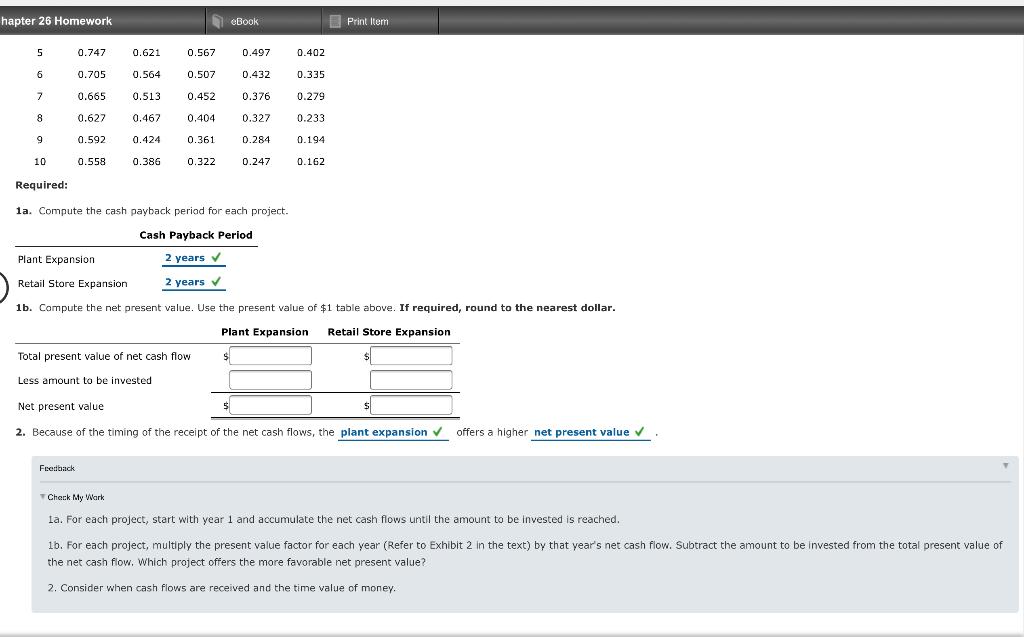Click the Retail Store Expansion net present value field

coord(410,404)
